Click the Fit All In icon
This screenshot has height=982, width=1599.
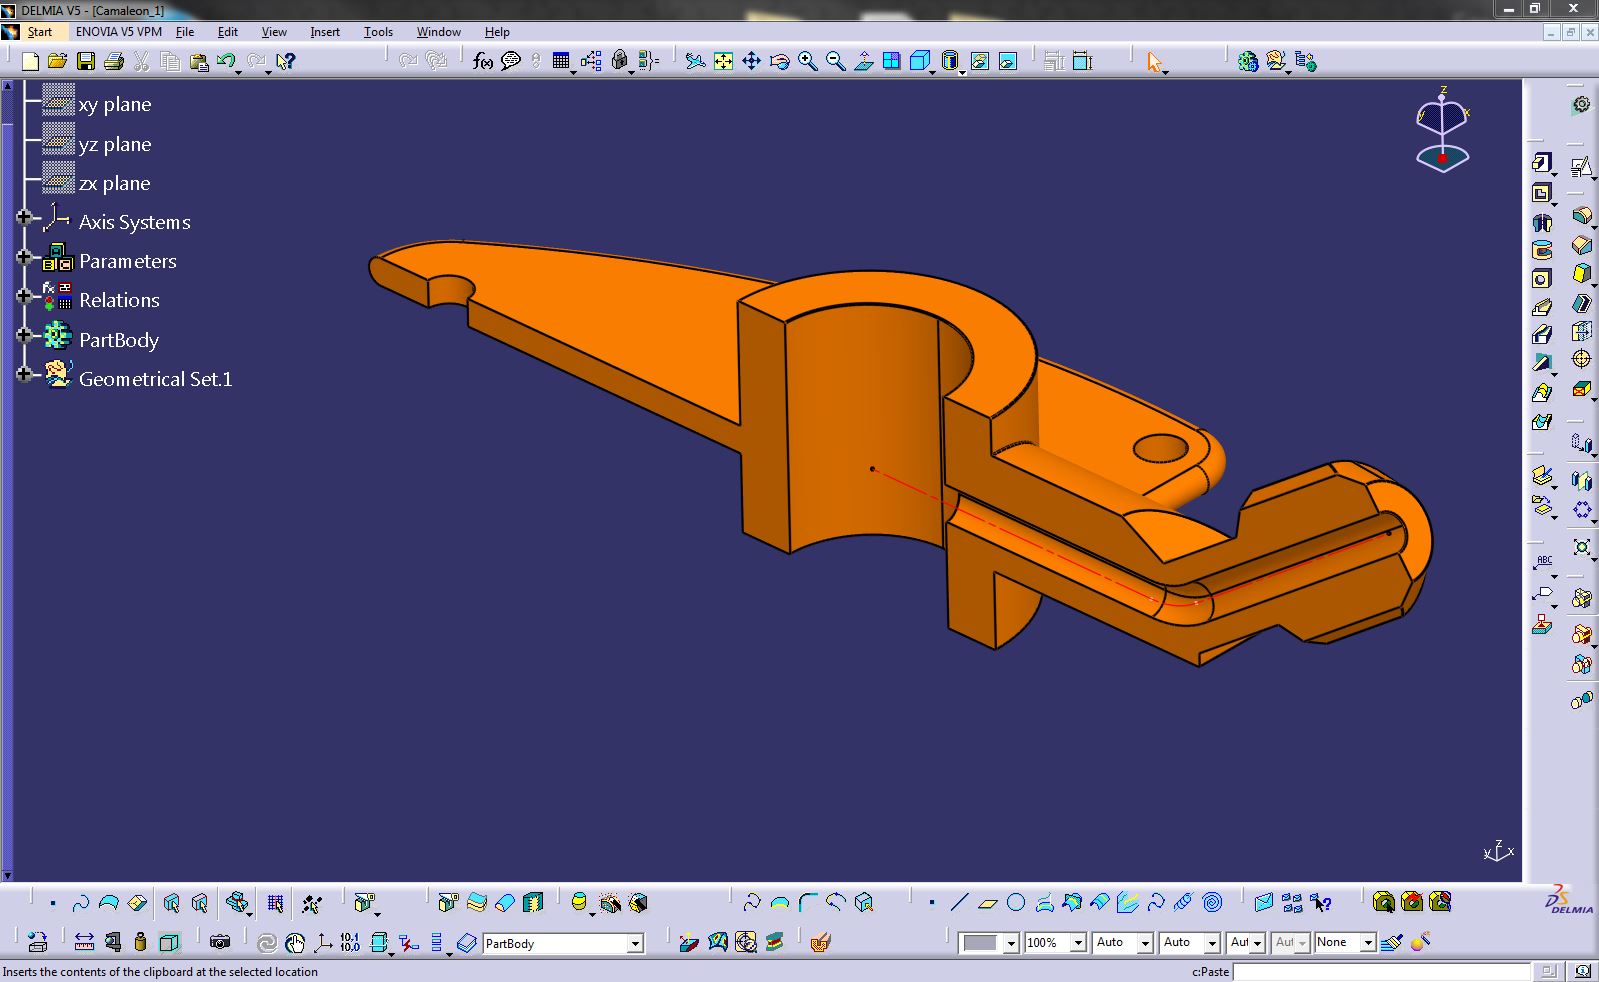pos(723,62)
